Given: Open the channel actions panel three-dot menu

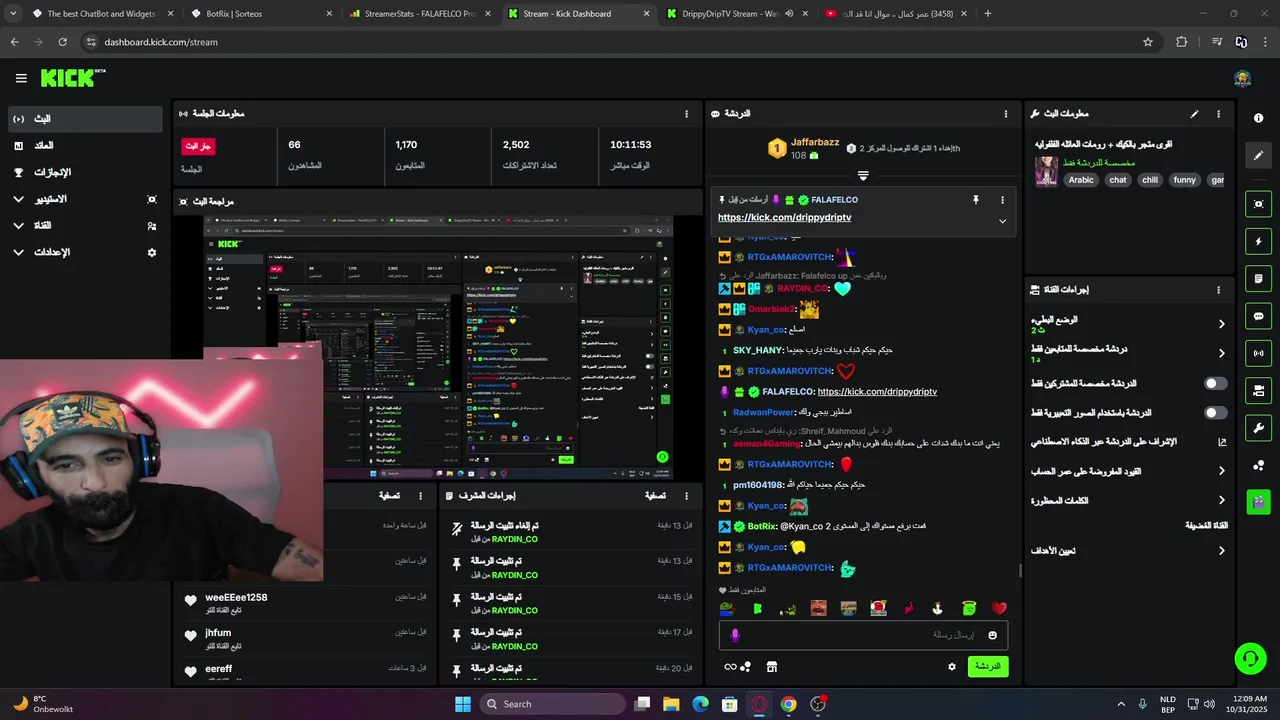Looking at the screenshot, I should pos(1218,290).
